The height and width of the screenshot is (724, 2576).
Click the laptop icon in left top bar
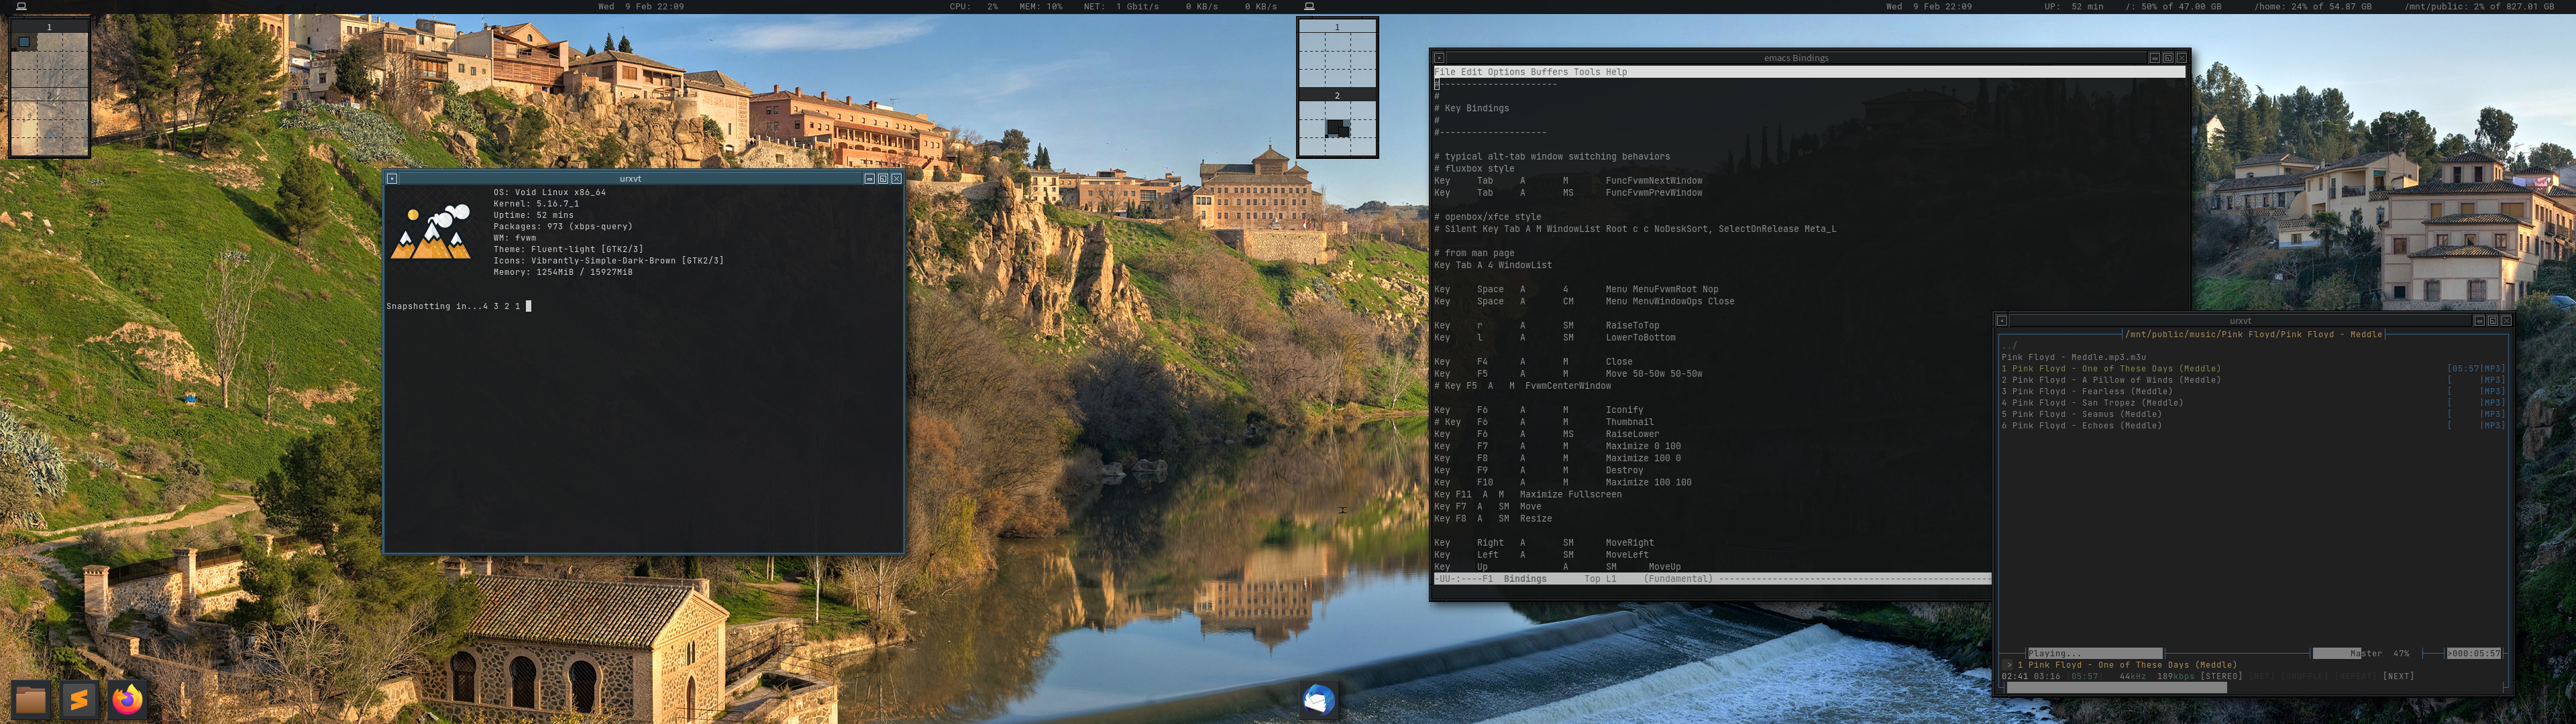click(x=21, y=6)
